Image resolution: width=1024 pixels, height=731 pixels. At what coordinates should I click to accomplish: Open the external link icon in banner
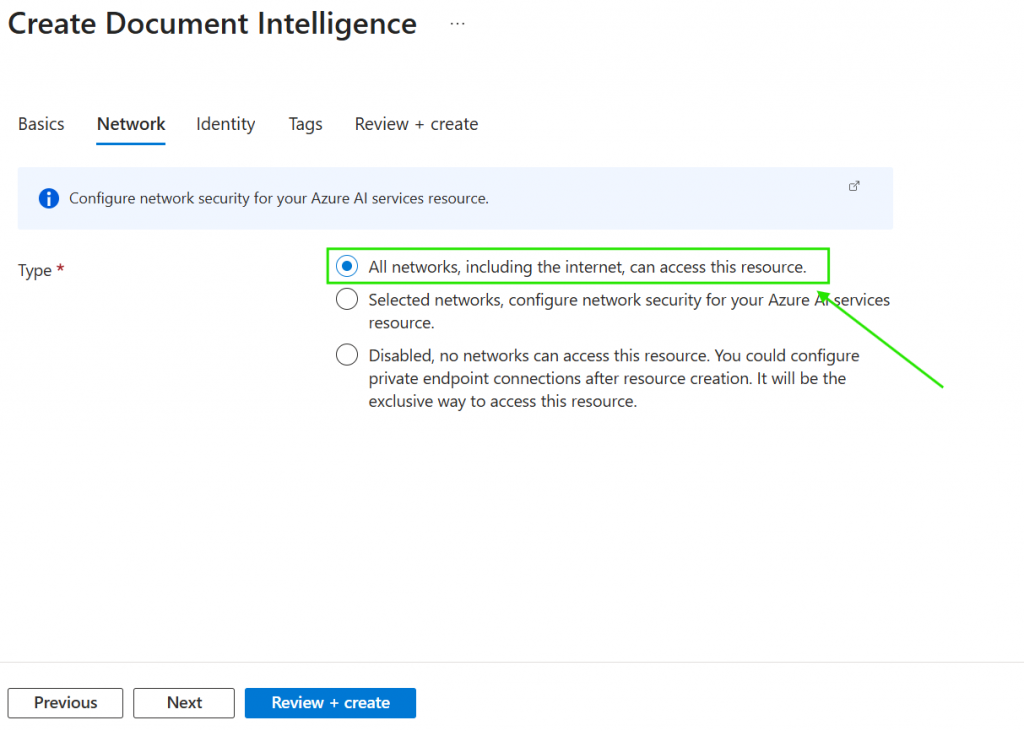click(854, 186)
